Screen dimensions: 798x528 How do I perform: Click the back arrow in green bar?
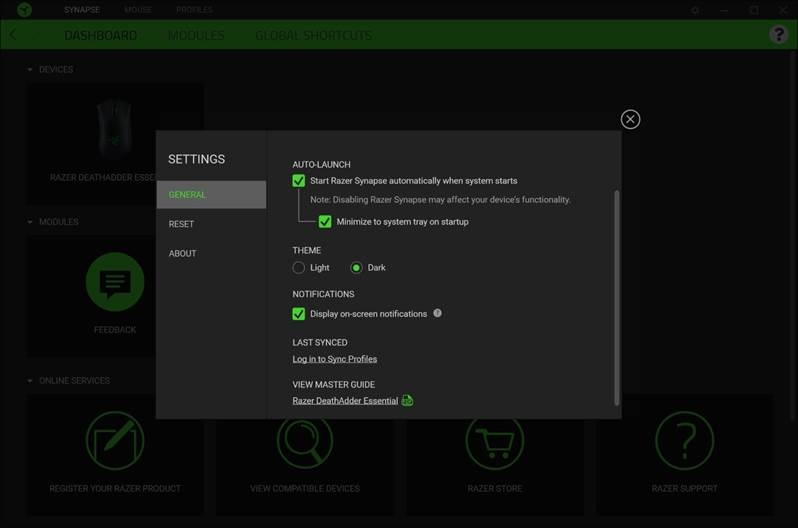coord(13,35)
